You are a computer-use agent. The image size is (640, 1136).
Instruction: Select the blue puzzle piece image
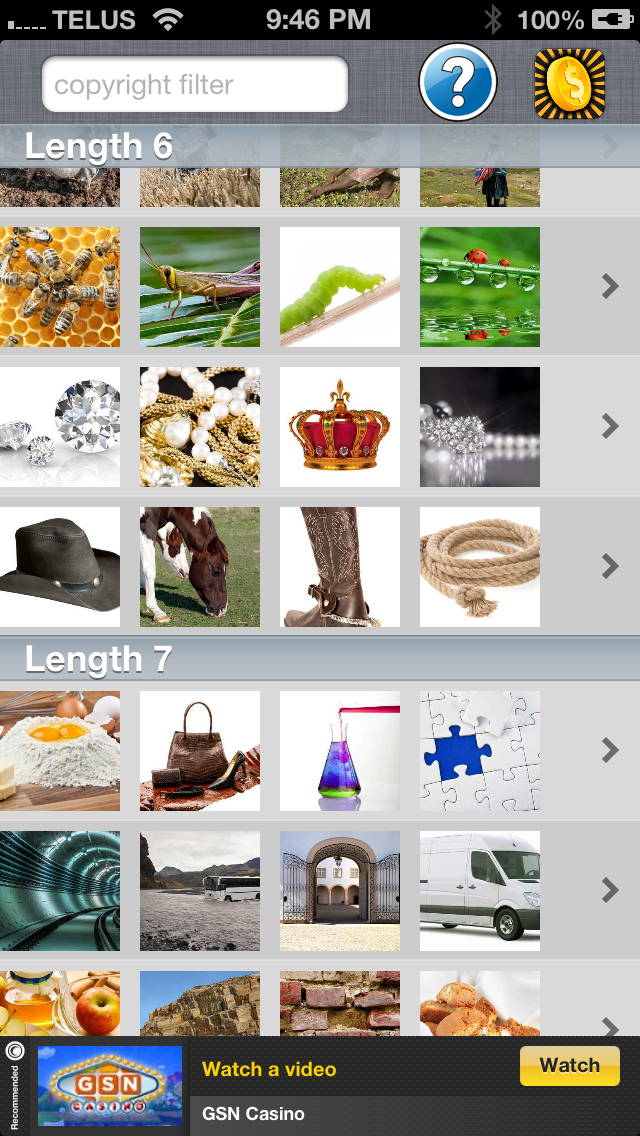(480, 751)
